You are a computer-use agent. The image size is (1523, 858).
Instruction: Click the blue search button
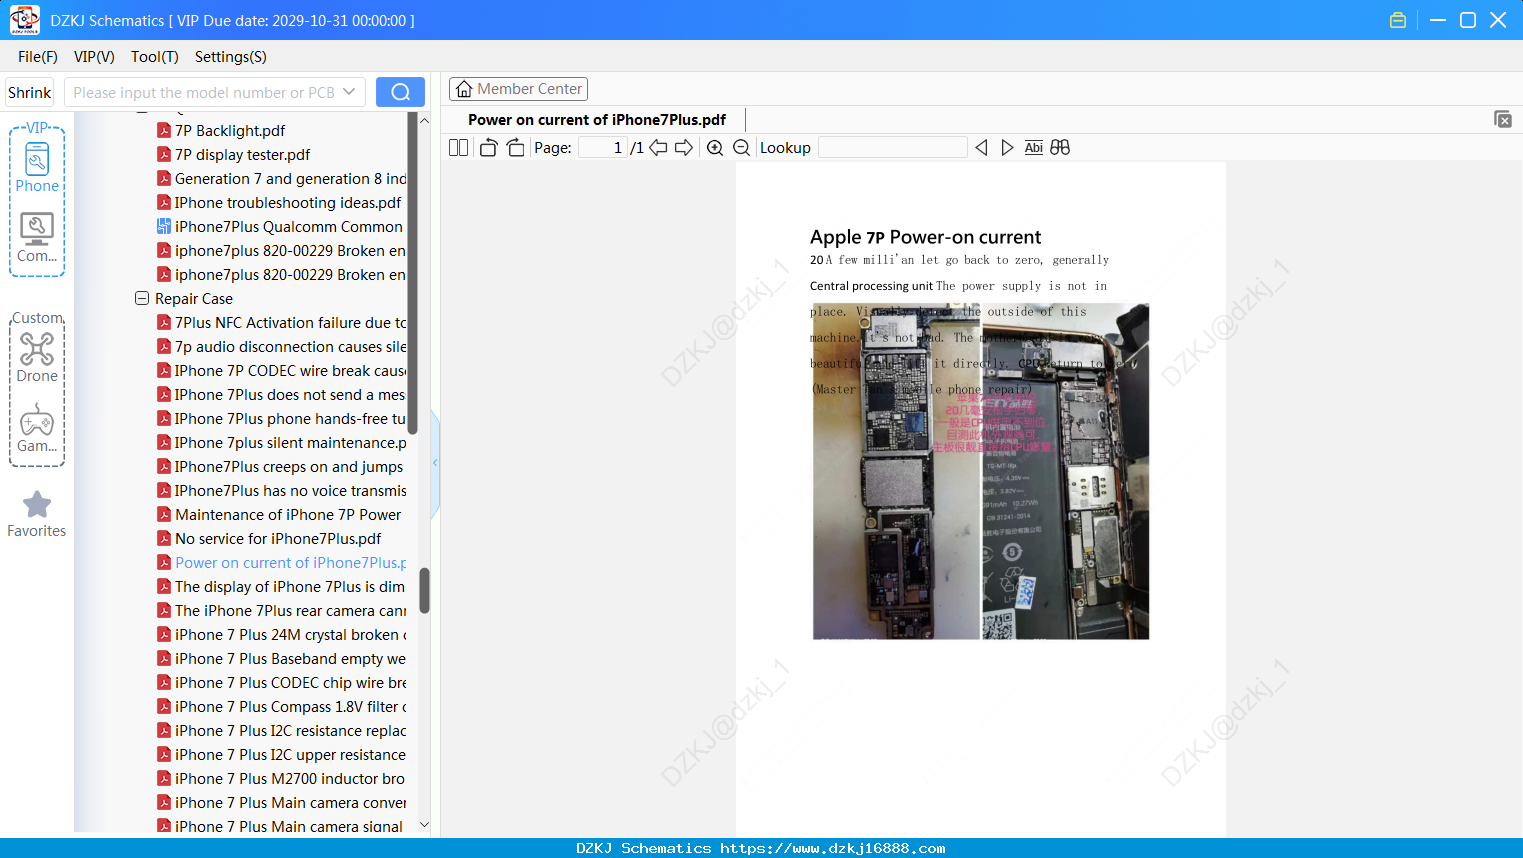[x=400, y=92]
